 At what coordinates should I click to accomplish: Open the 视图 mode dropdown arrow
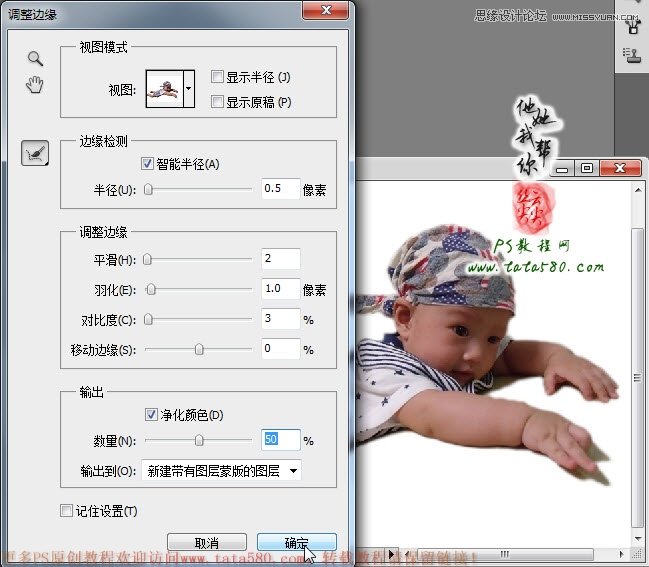[x=189, y=89]
